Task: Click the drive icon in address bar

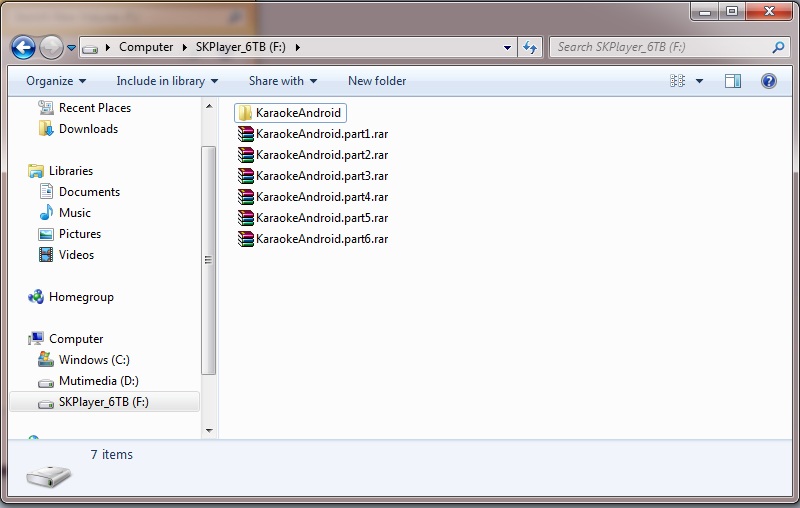Action: (90, 48)
